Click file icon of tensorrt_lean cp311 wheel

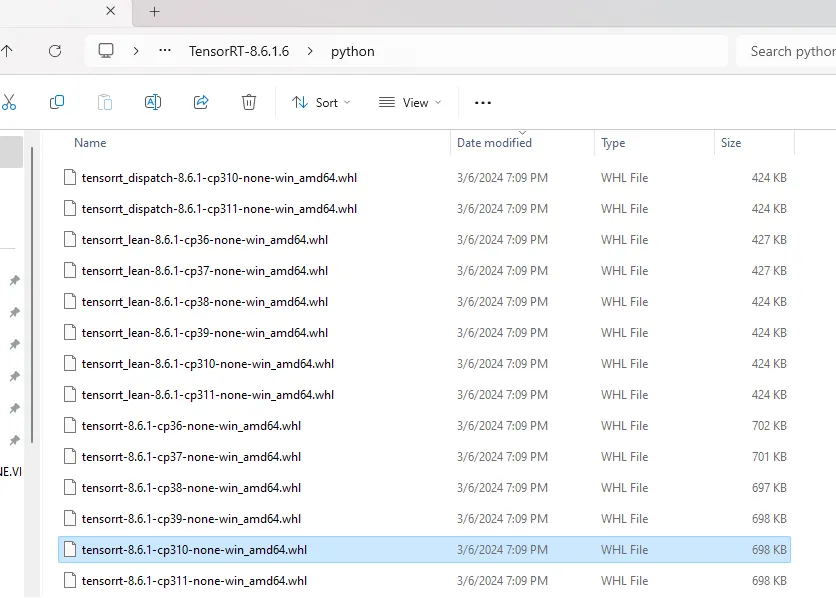click(70, 394)
